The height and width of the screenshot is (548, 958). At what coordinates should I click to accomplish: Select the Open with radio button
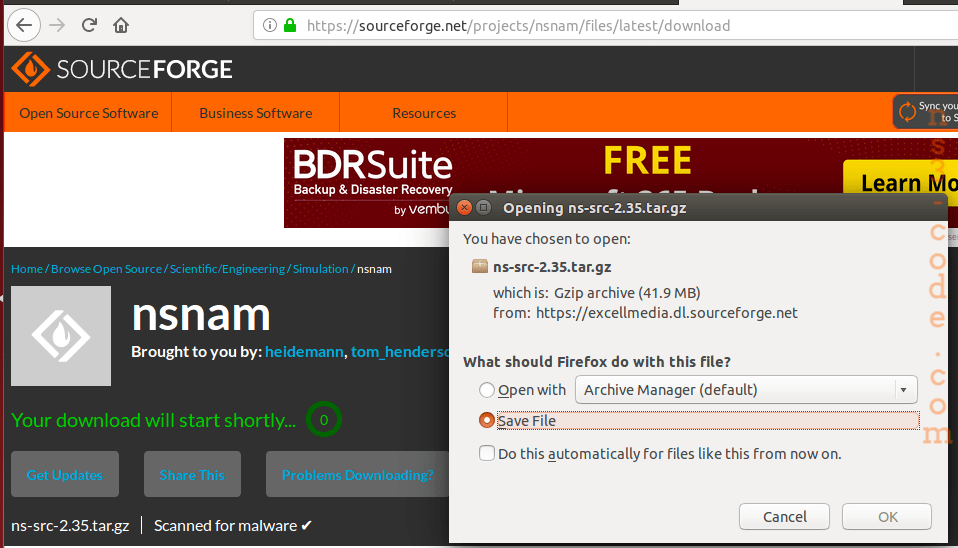pyautogui.click(x=486, y=390)
